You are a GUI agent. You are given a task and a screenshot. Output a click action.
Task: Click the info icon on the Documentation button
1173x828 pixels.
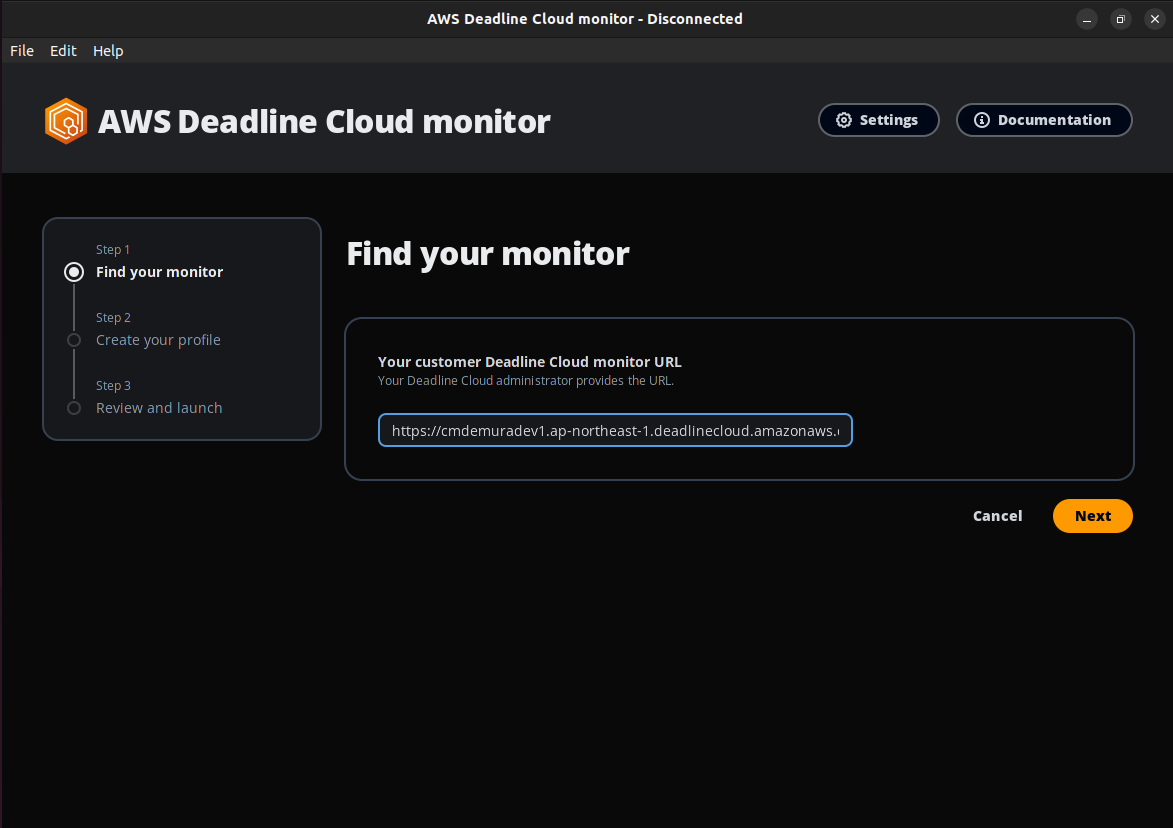(981, 119)
